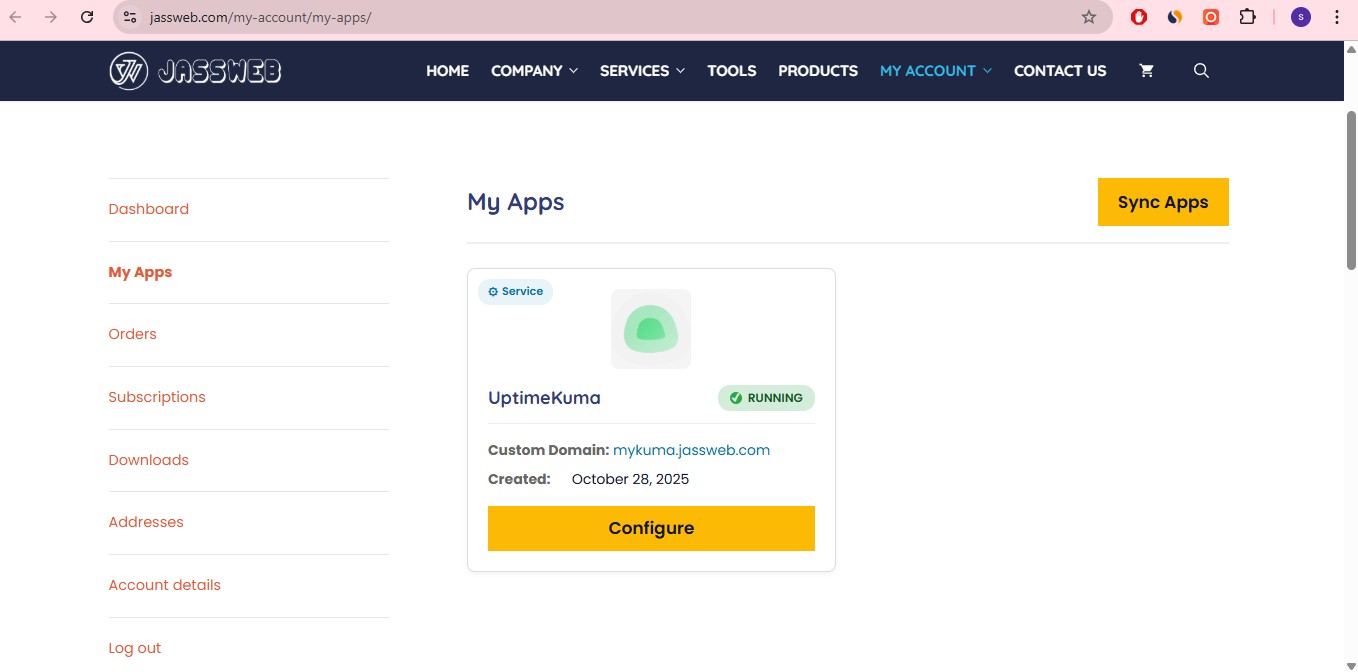Click the UptimeKuma app title
1358x672 pixels.
[544, 398]
